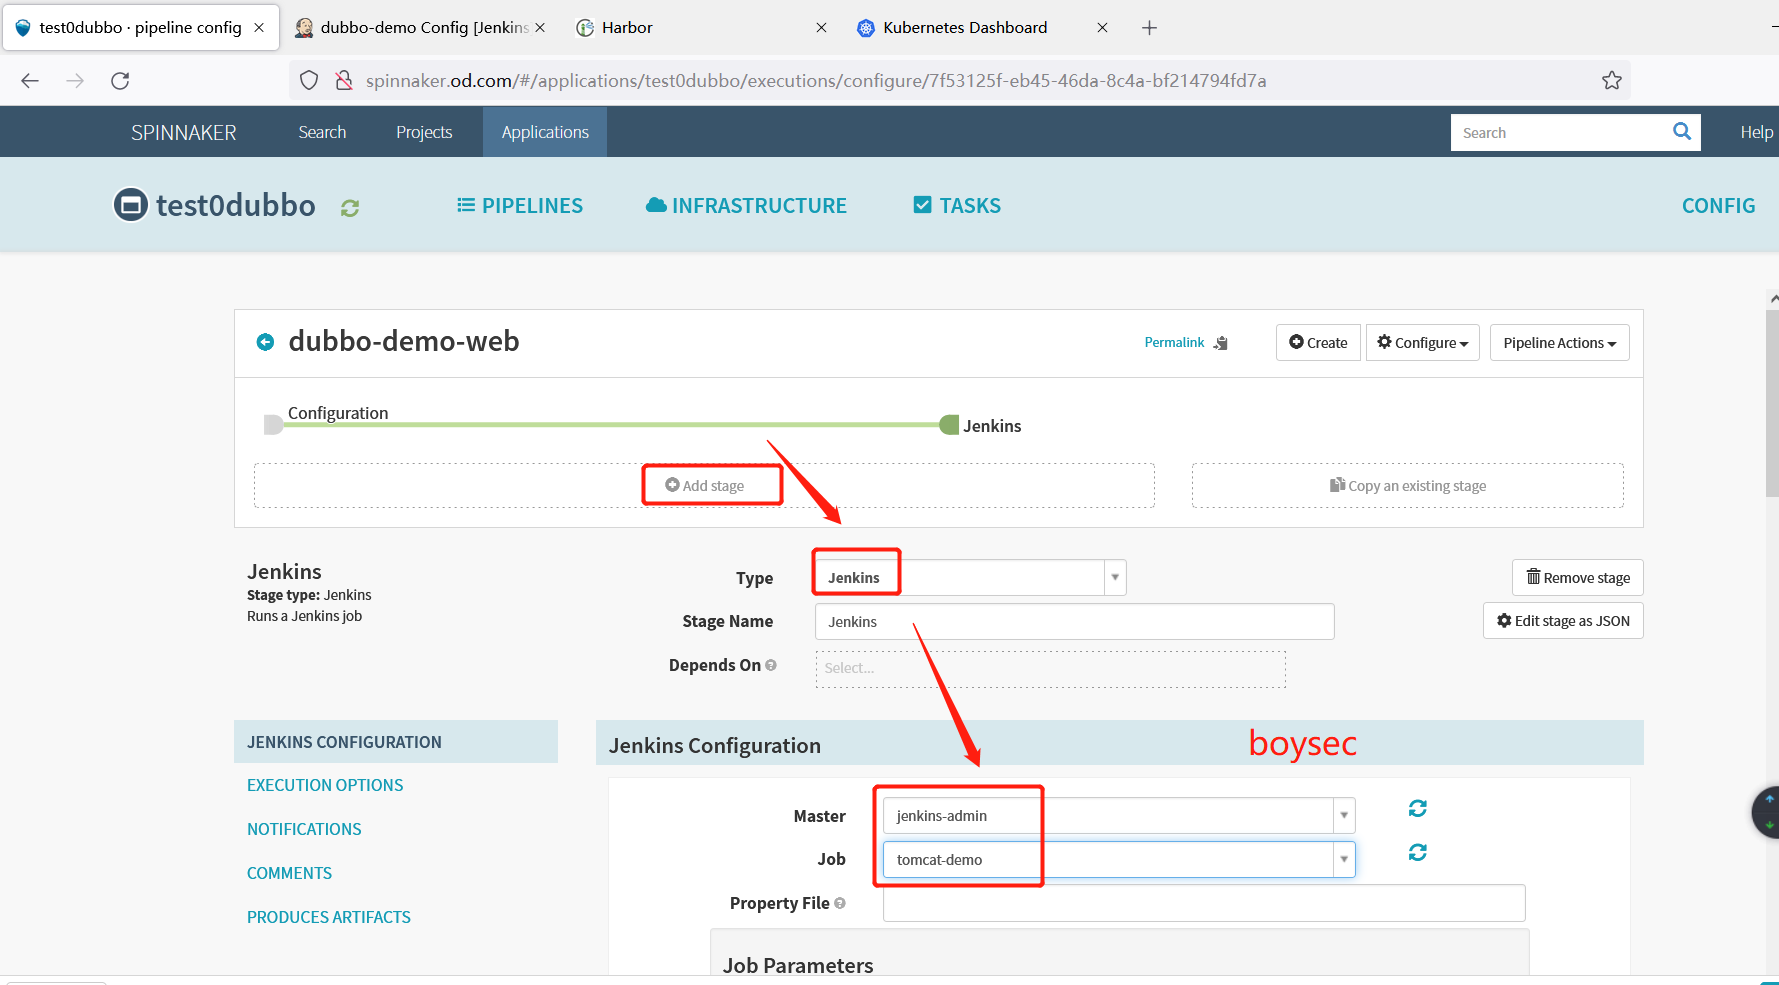Click the test0dubbo application icon
This screenshot has height=985, width=1779.
point(131,205)
